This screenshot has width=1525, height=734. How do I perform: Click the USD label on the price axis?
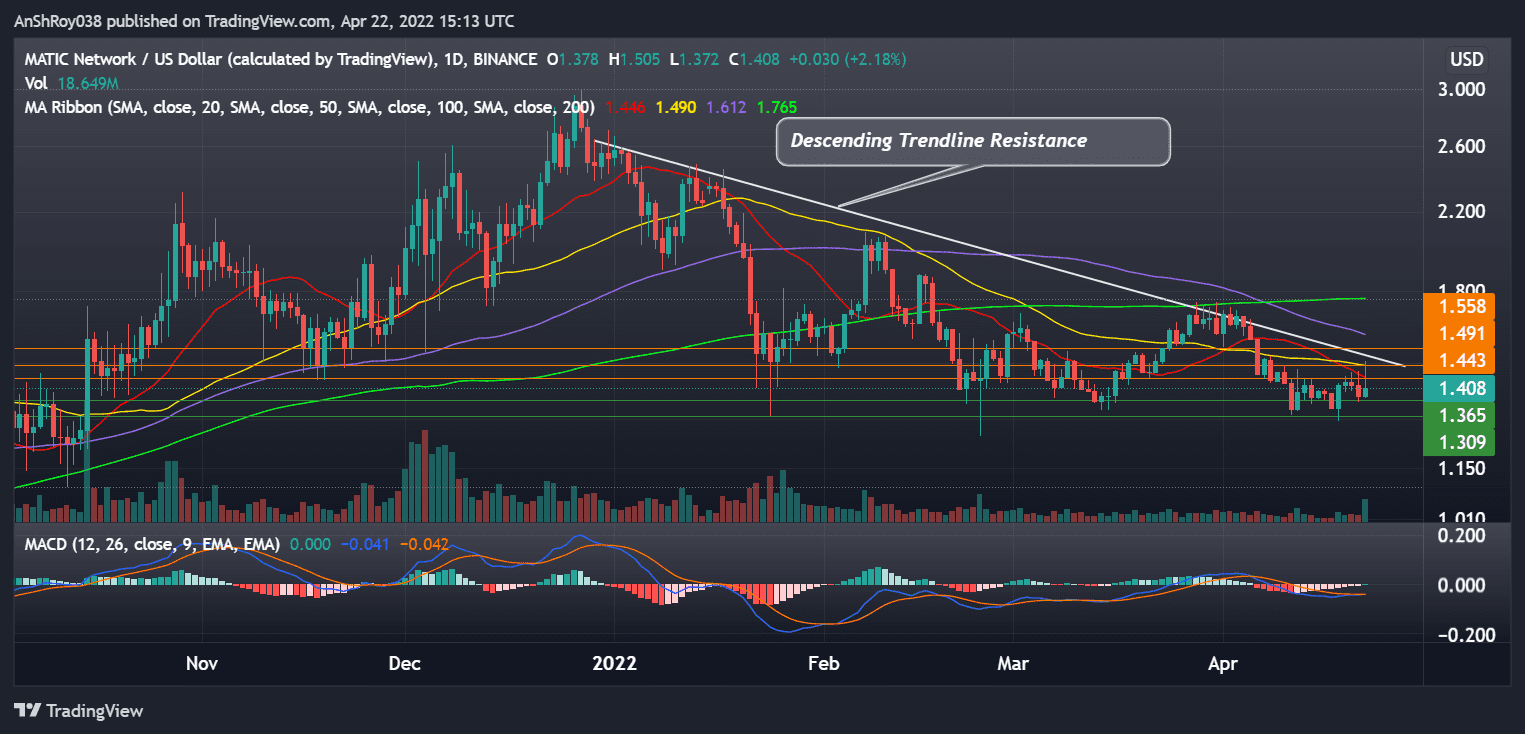(x=1467, y=59)
